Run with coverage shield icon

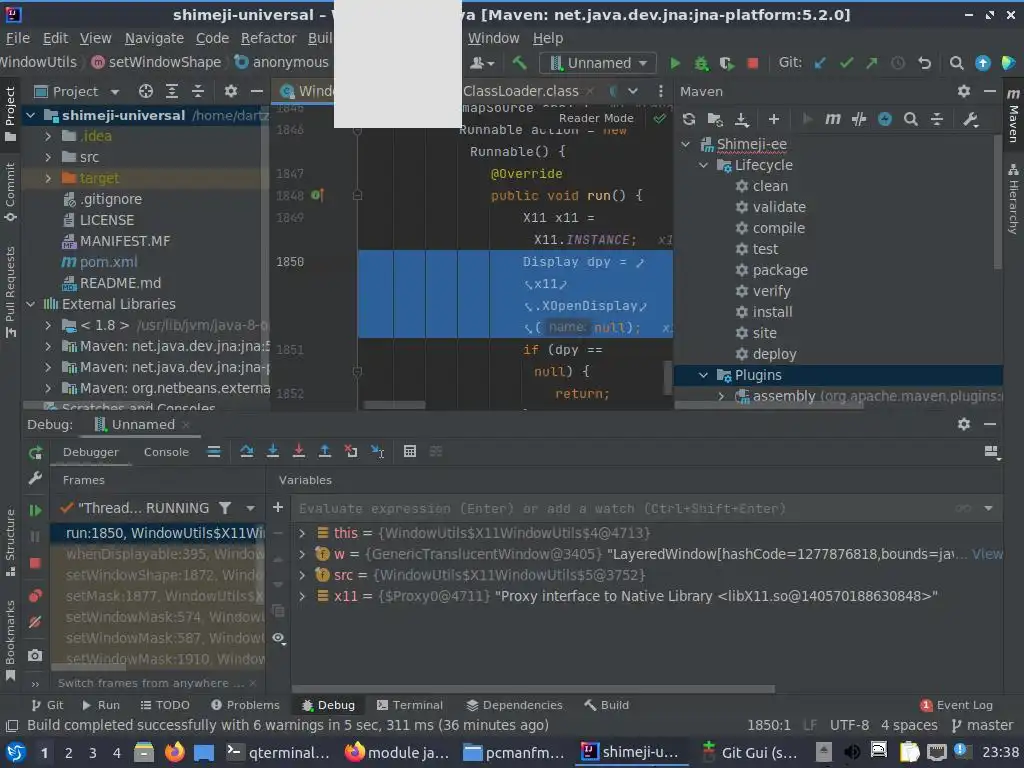727,63
